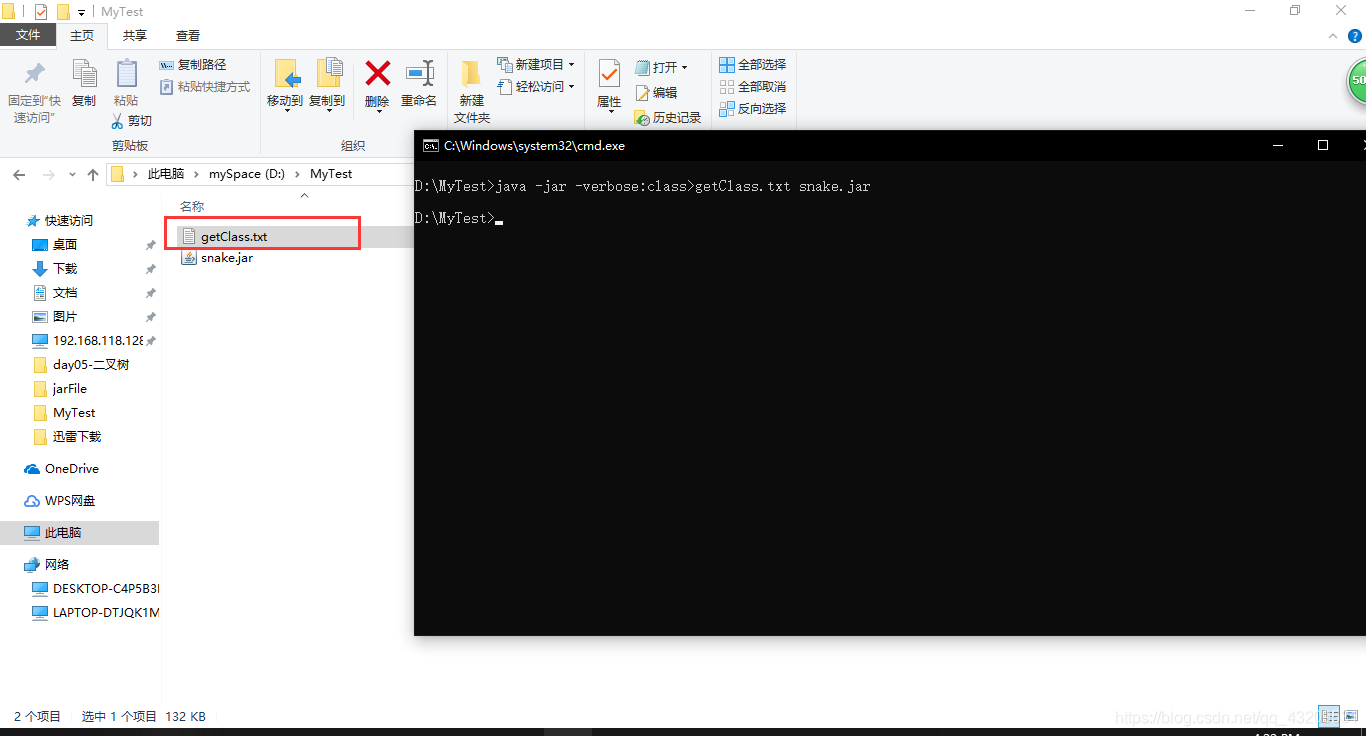Viewport: 1366px width, 736px height.
Task: Click the Back navigation arrow
Action: pos(19,175)
